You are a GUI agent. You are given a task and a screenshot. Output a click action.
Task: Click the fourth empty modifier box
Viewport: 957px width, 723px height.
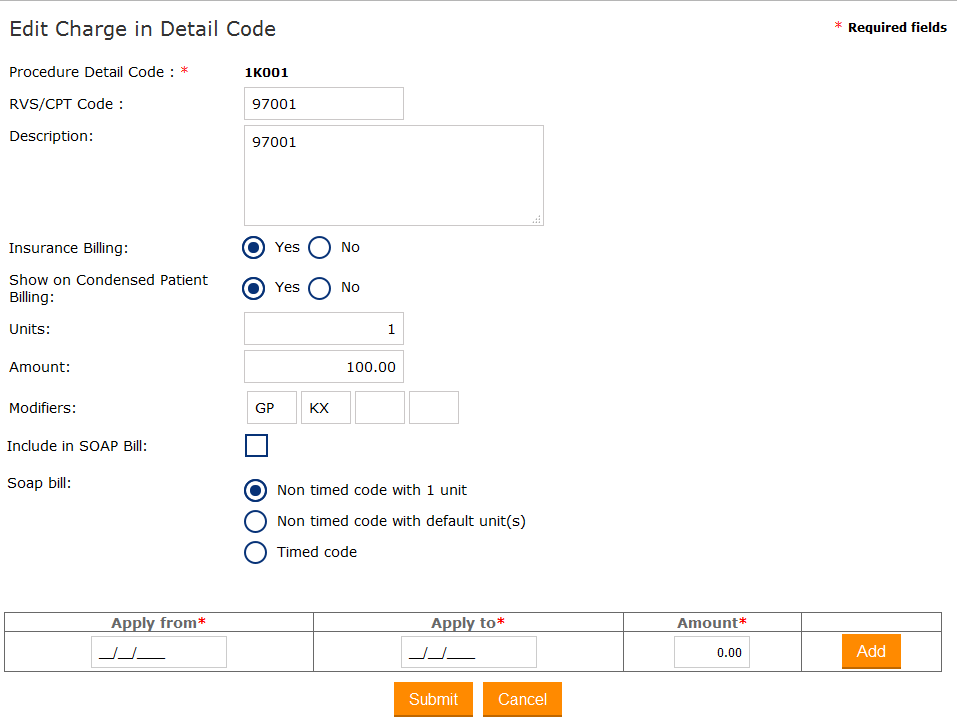coord(434,408)
